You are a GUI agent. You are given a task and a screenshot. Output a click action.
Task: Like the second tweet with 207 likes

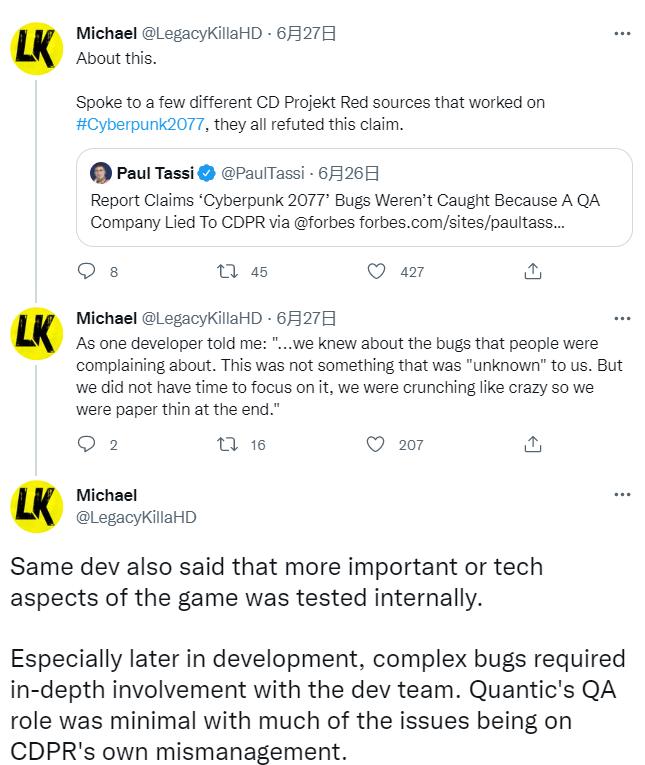(x=377, y=444)
